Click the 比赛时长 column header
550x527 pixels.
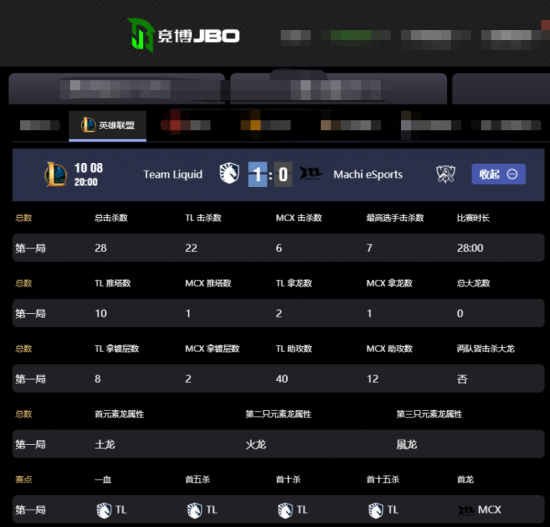[473, 218]
